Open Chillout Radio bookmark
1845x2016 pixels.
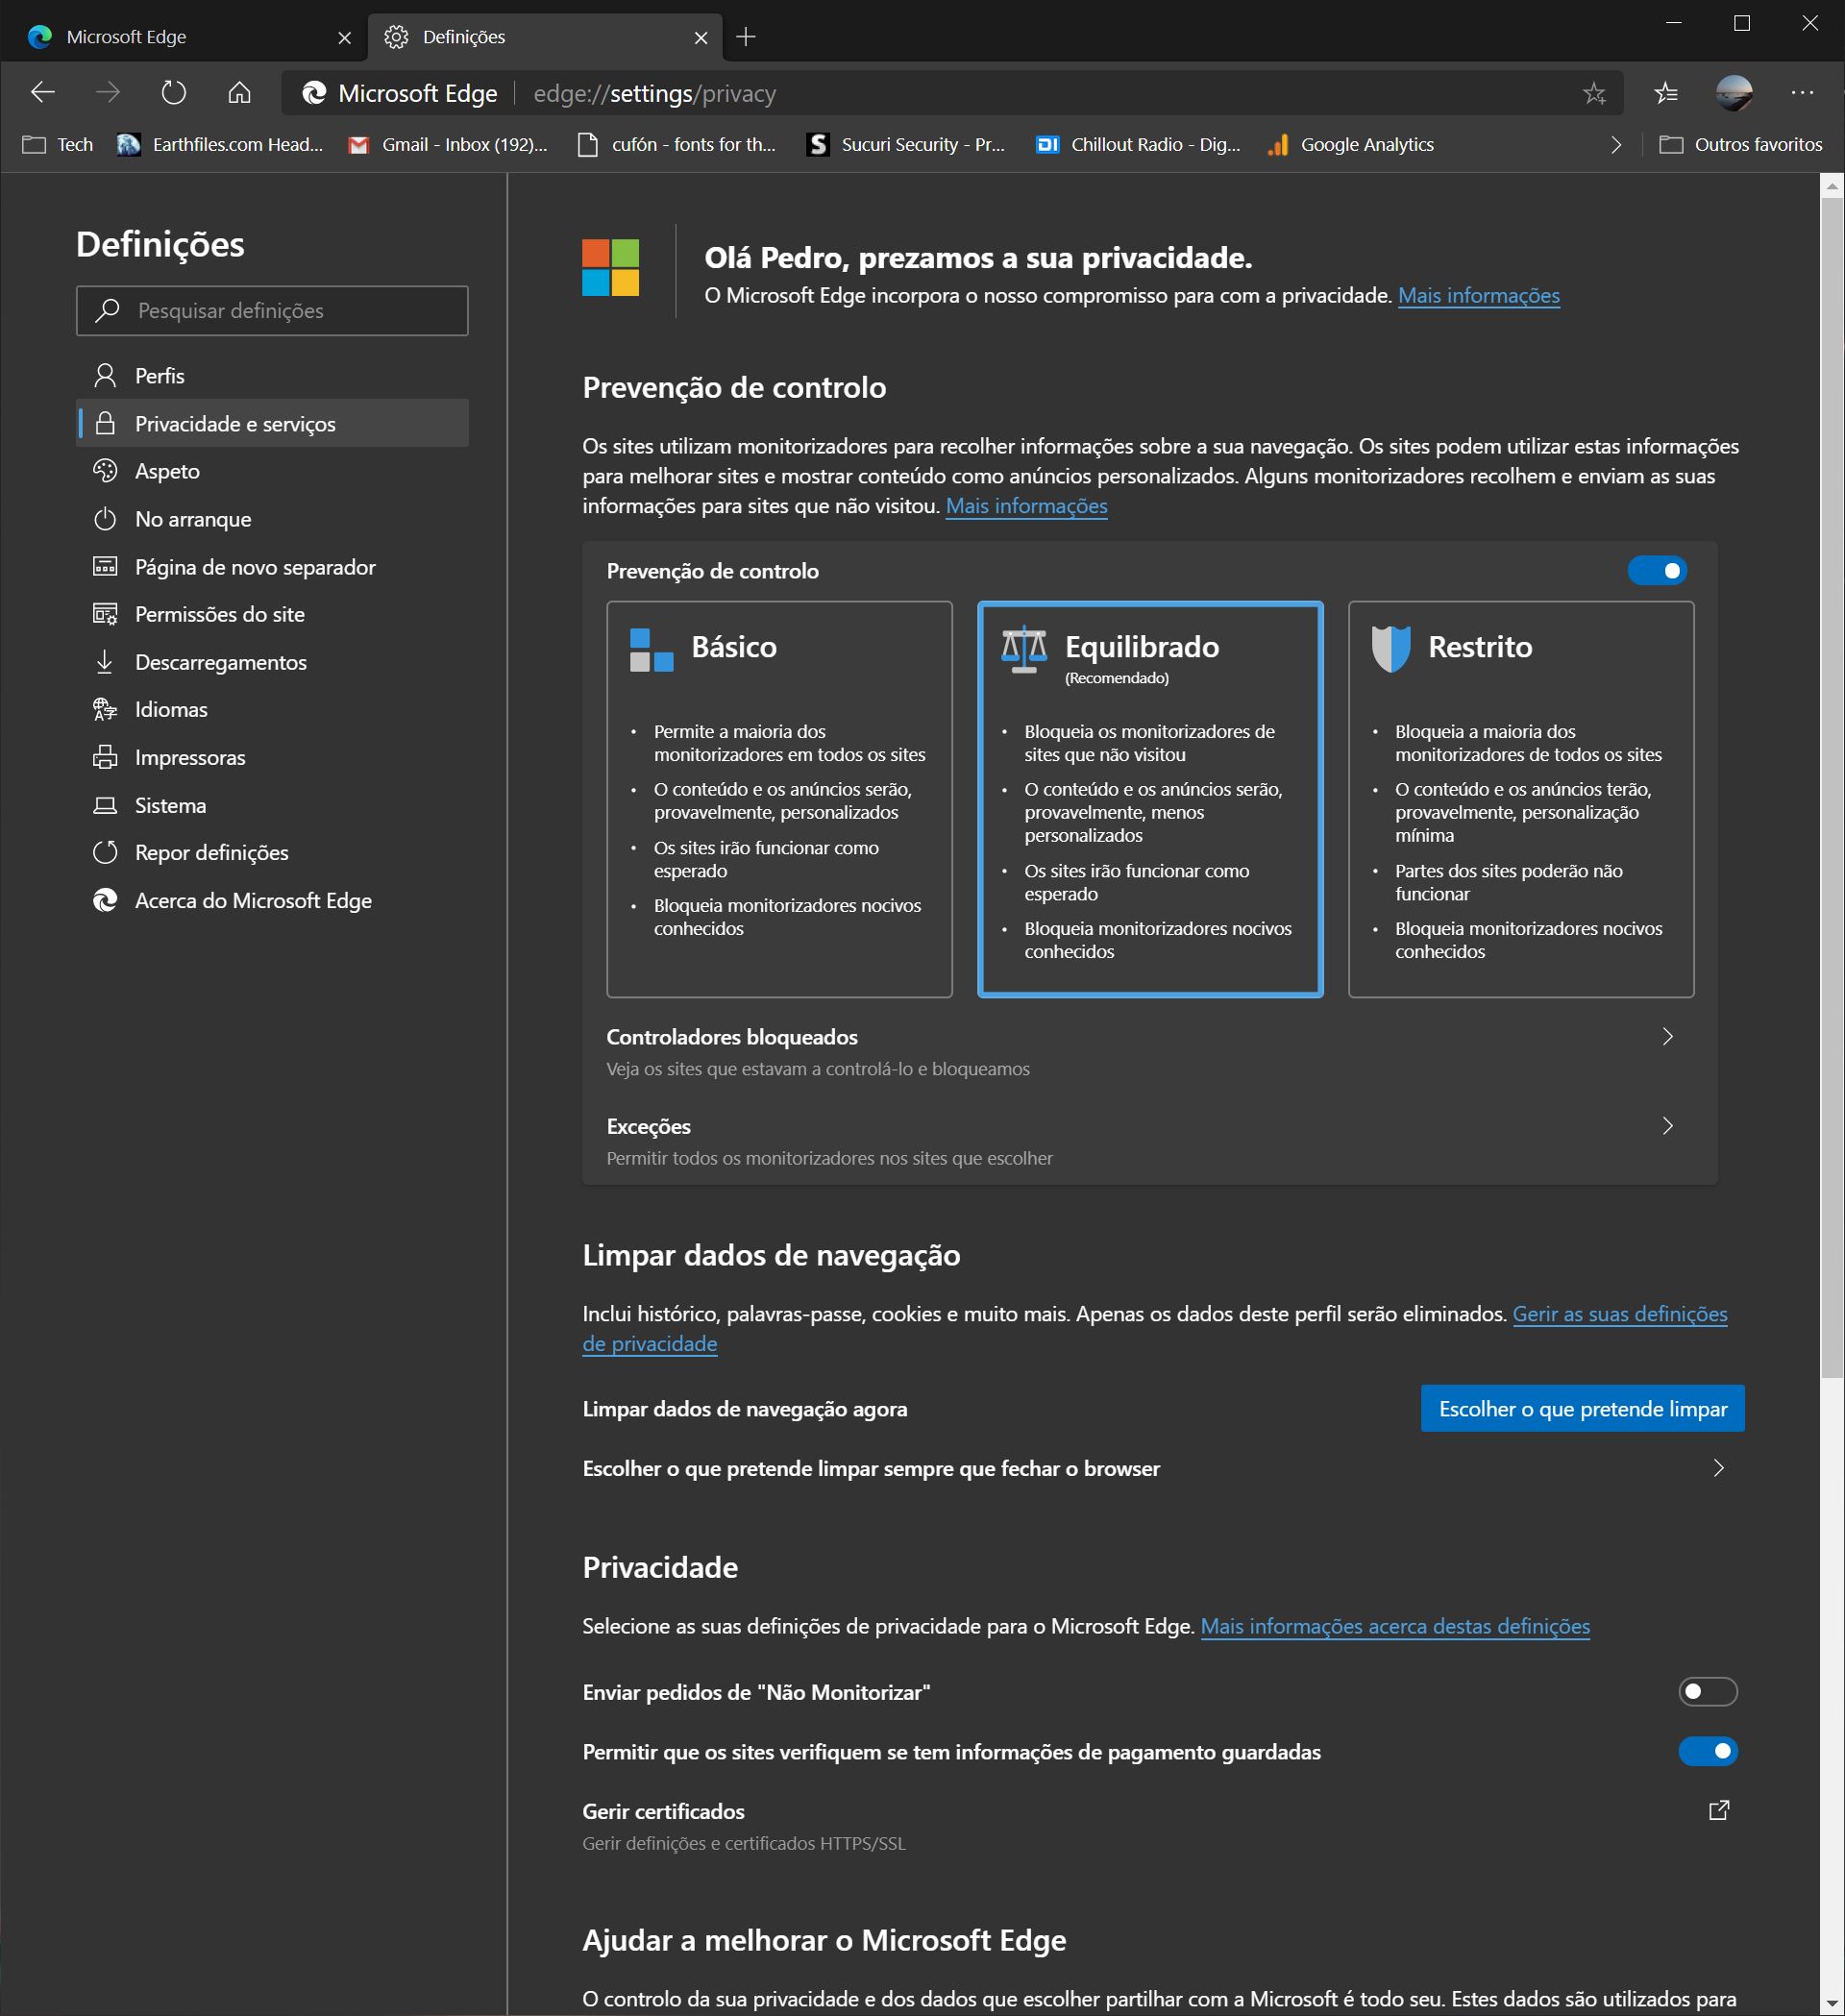[x=1138, y=145]
